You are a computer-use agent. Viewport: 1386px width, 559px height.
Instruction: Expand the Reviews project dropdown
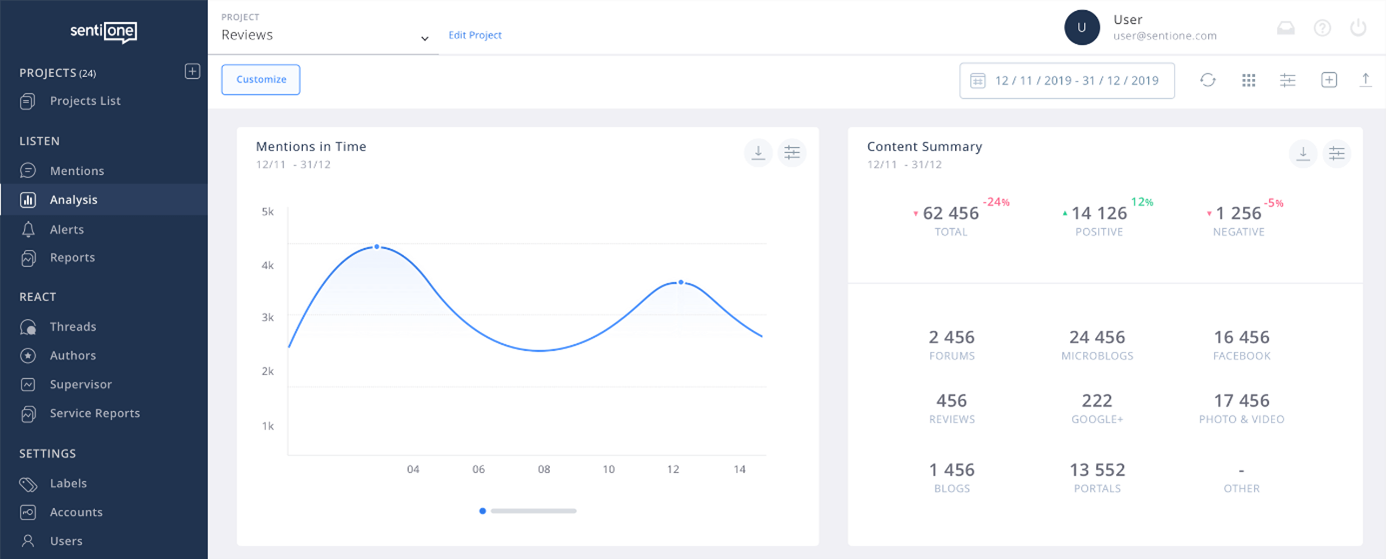pos(424,38)
